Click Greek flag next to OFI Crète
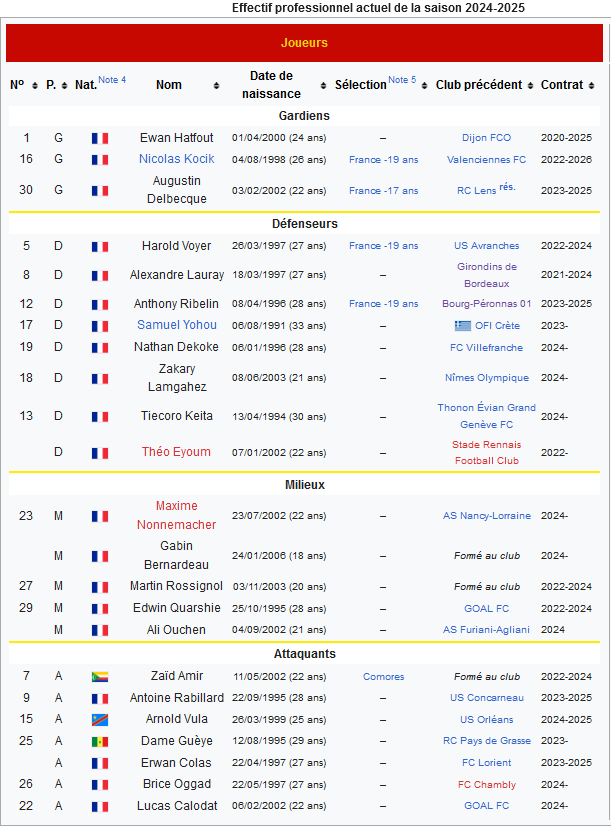Screen dimensions: 611x826 click(x=461, y=326)
